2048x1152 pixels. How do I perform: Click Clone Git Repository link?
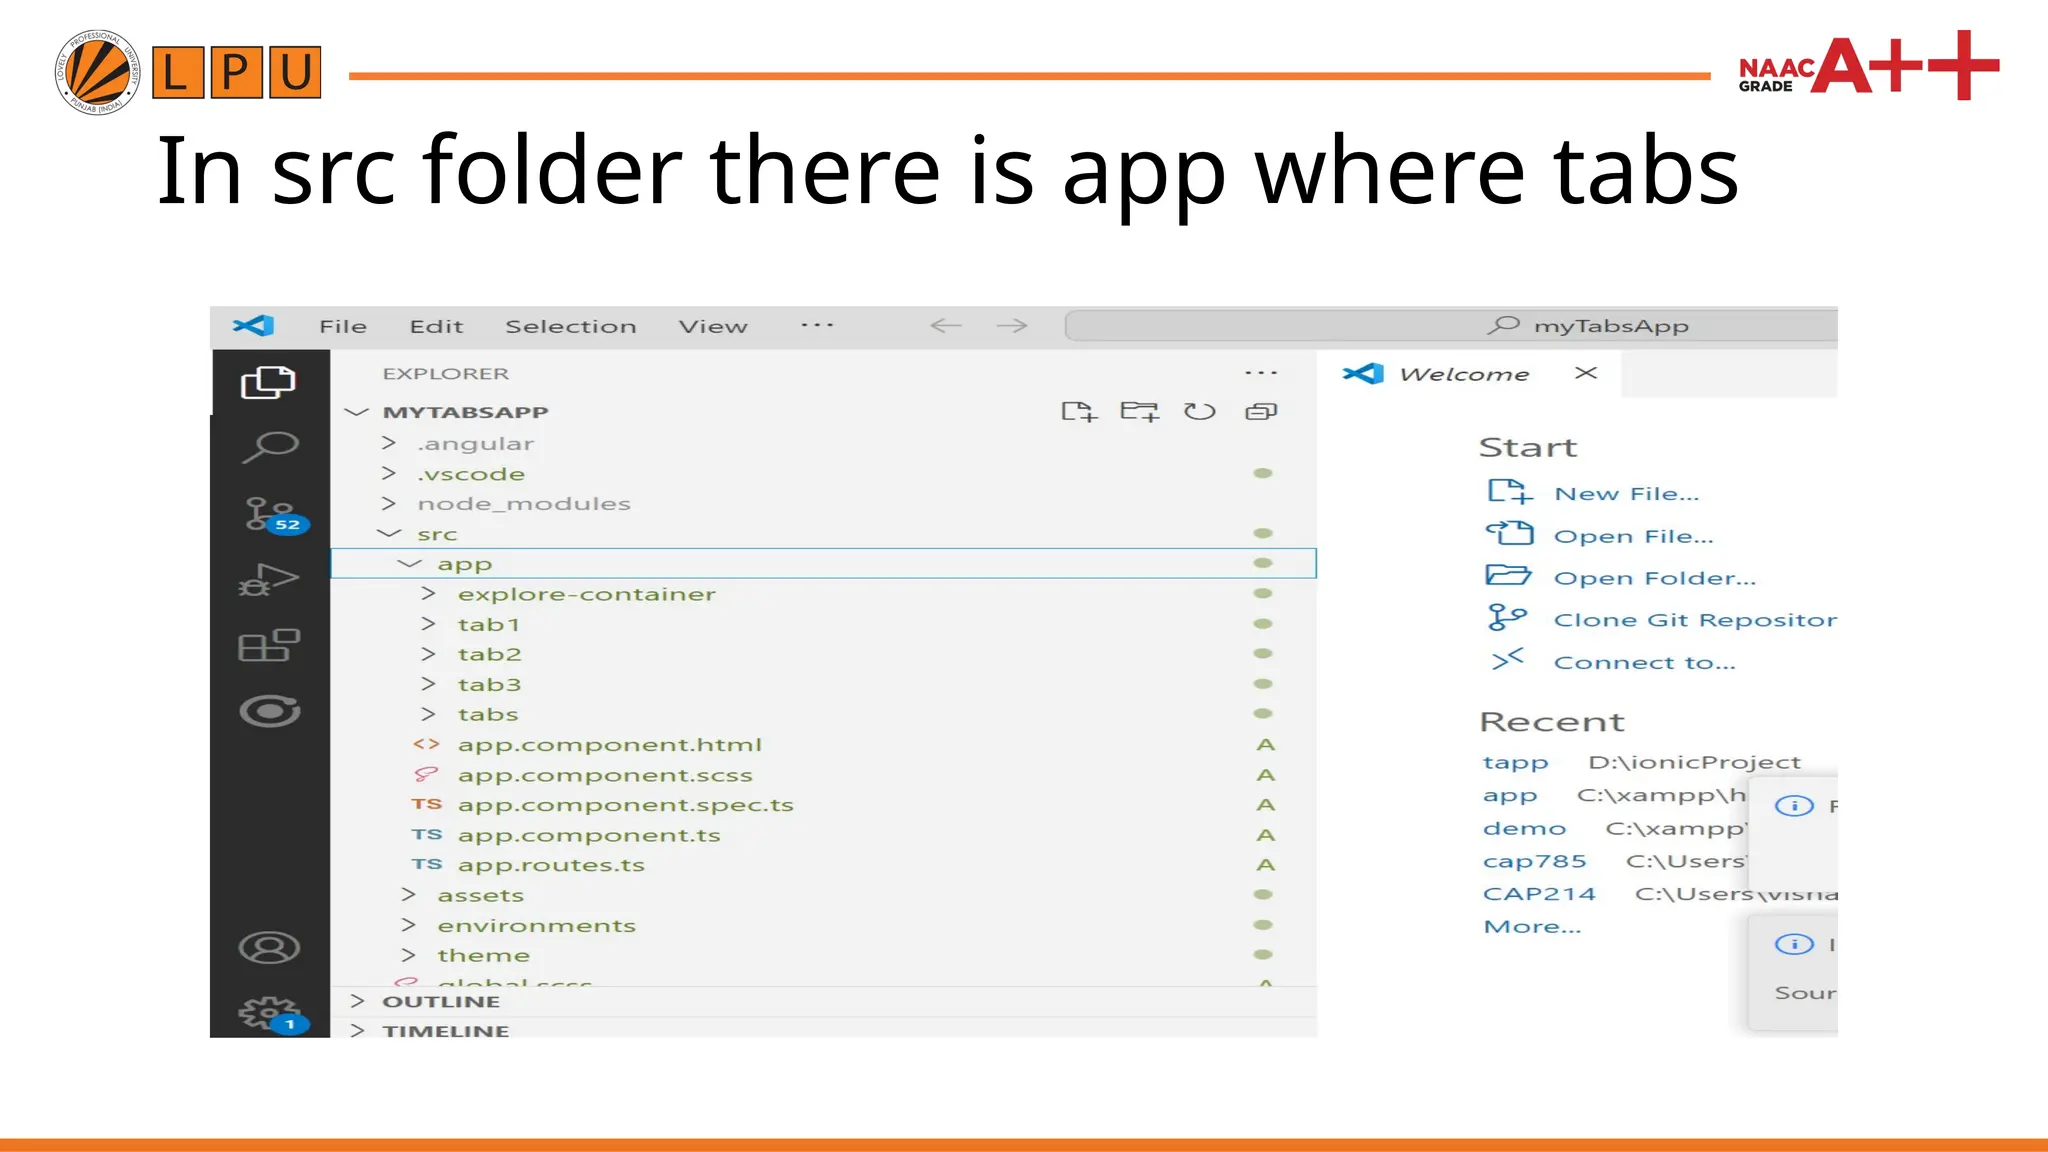[x=1694, y=620]
